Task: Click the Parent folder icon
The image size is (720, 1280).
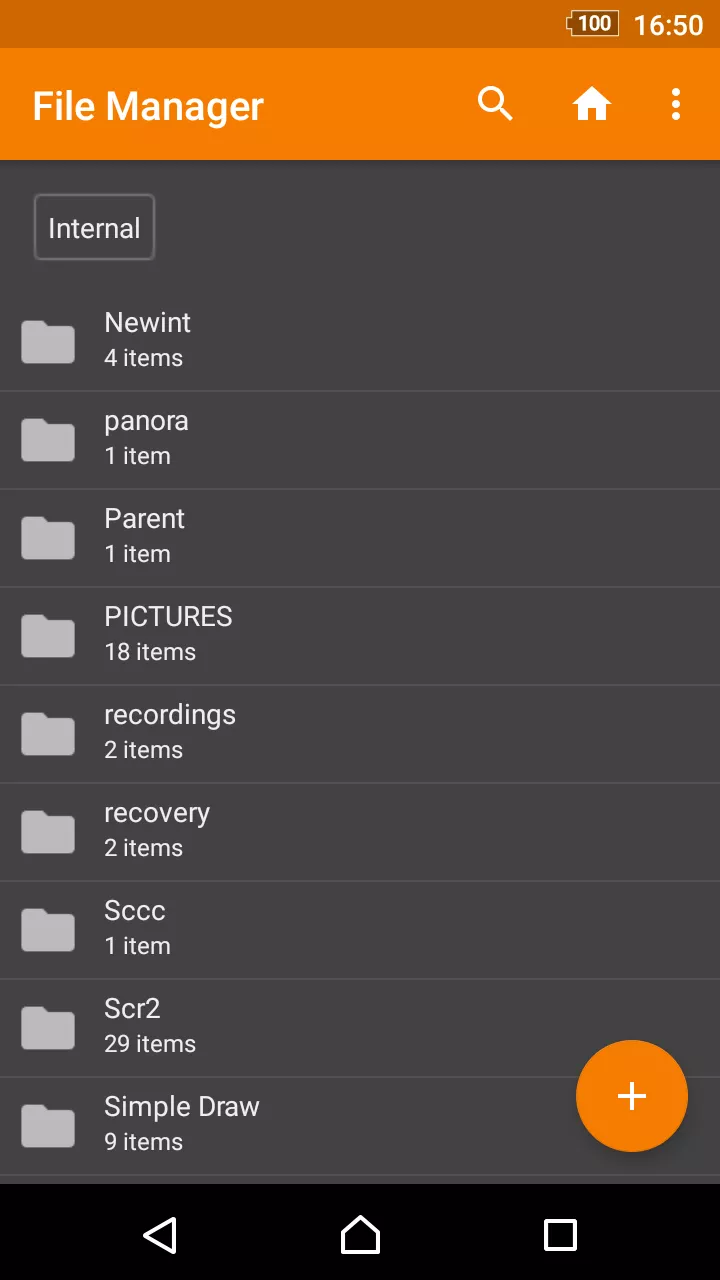Action: tap(48, 538)
